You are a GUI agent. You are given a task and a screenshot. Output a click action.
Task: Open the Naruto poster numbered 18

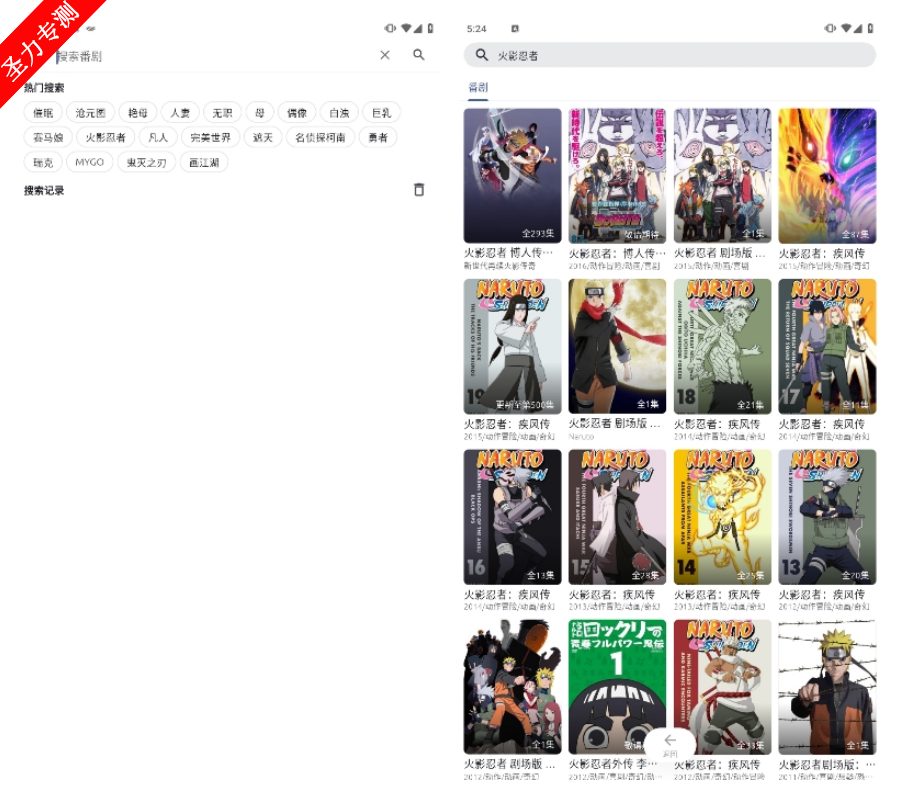tap(722, 346)
